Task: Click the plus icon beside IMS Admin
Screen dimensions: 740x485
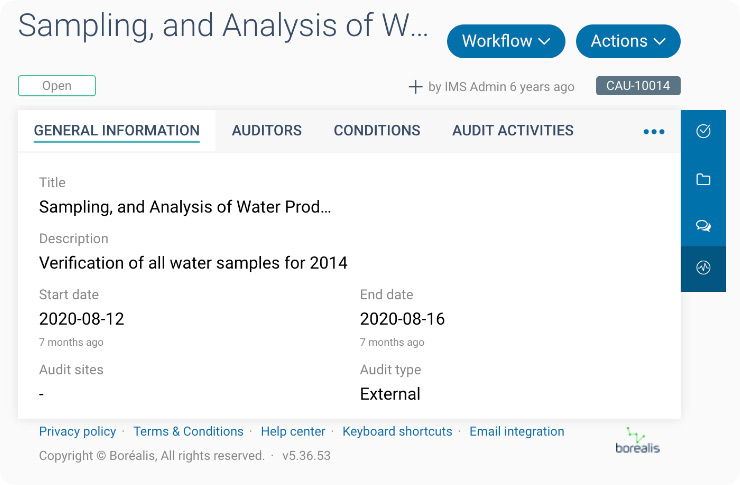Action: 416,87
